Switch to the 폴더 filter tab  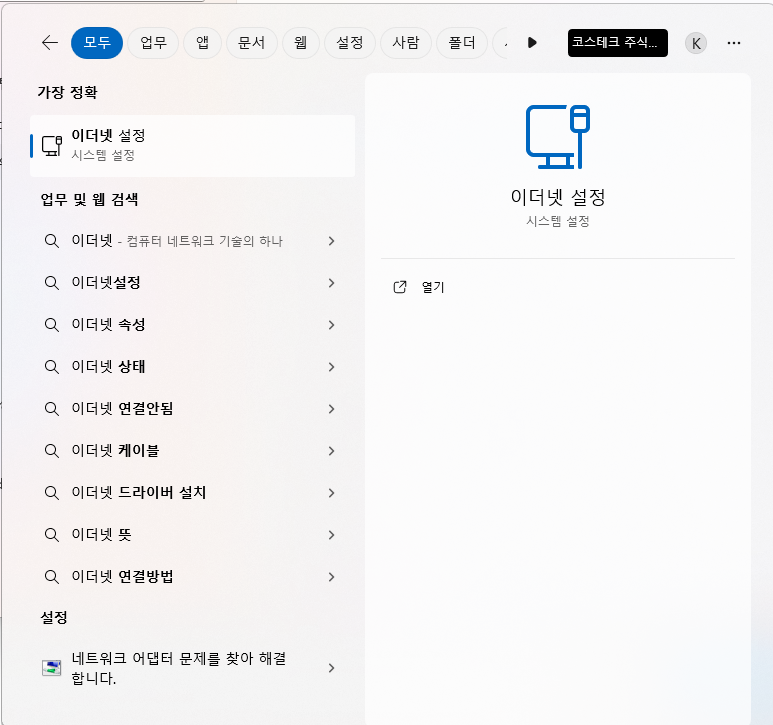point(462,43)
